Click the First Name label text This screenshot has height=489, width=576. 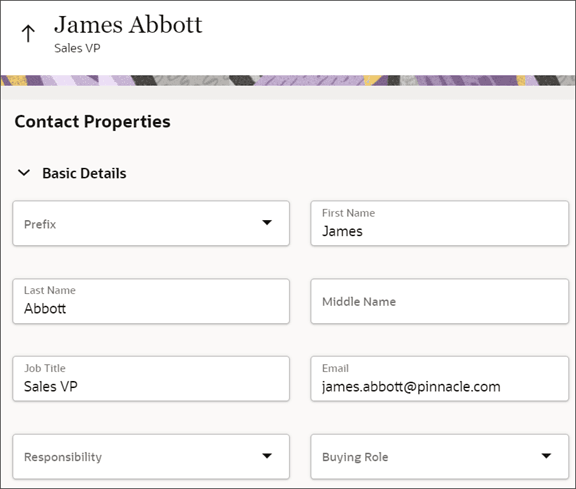(348, 213)
